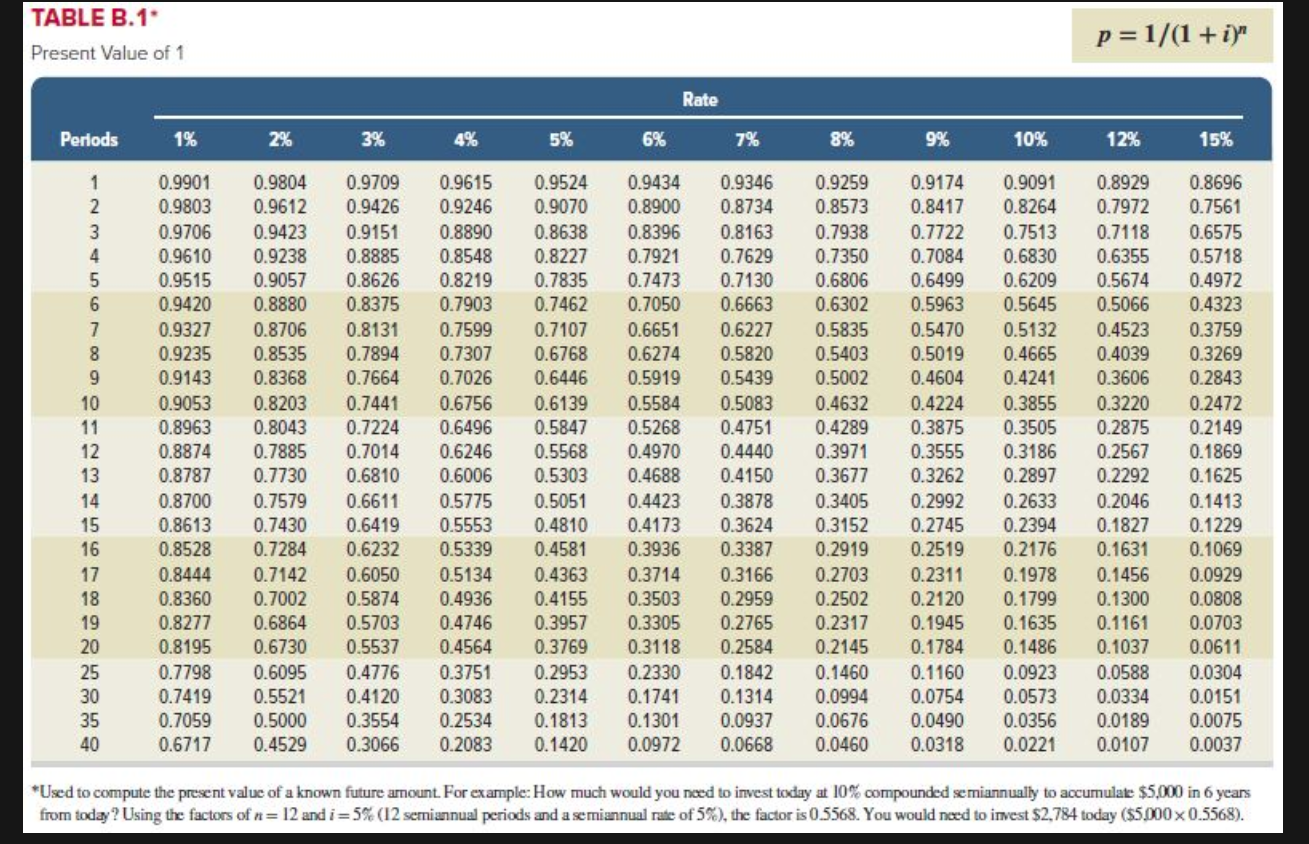
Task: Click value 0.2745 for 15 periods at 9%
Action: tap(937, 525)
